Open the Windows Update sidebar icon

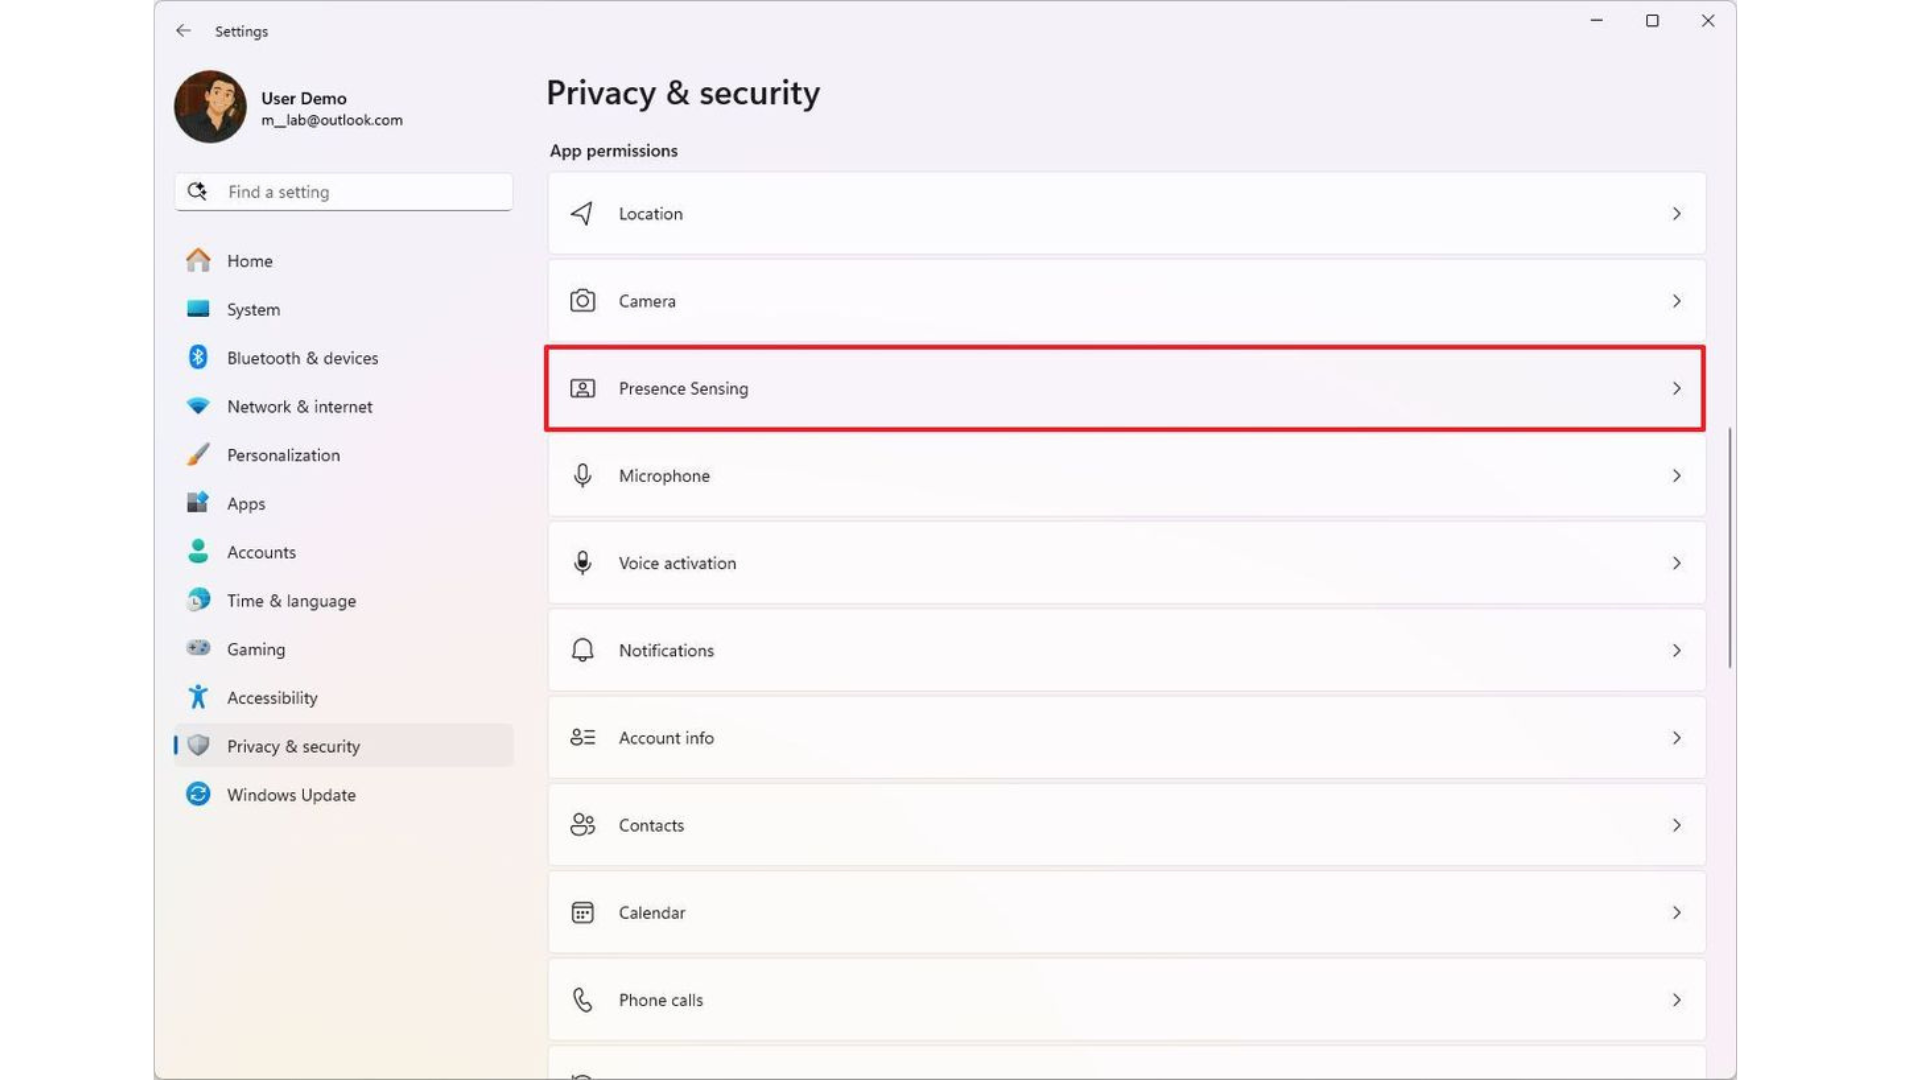tap(198, 794)
